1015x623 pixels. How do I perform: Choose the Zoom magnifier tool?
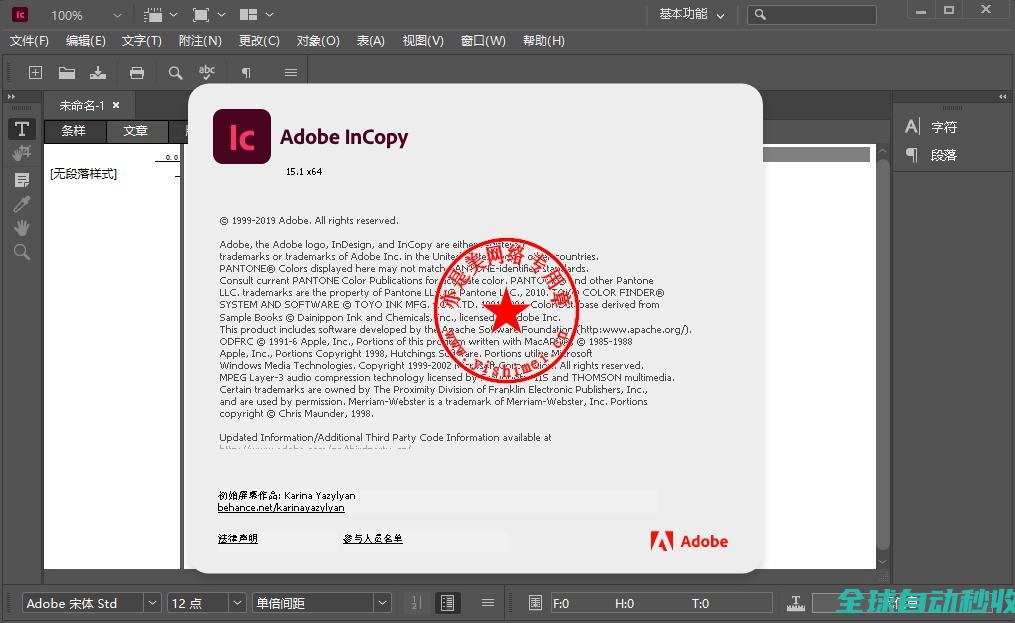[21, 252]
